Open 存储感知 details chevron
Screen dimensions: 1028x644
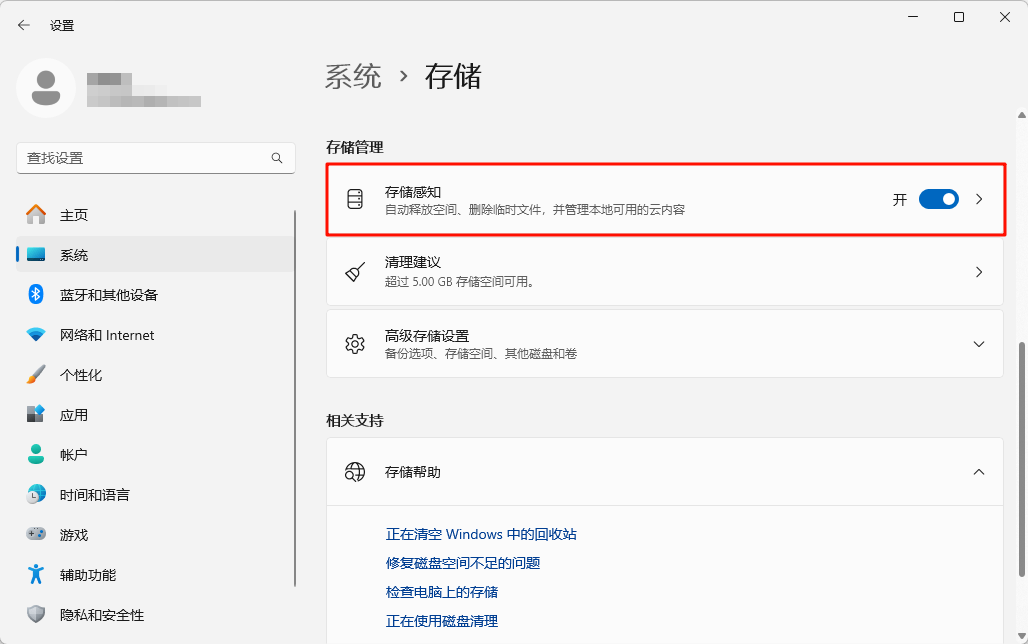point(979,199)
